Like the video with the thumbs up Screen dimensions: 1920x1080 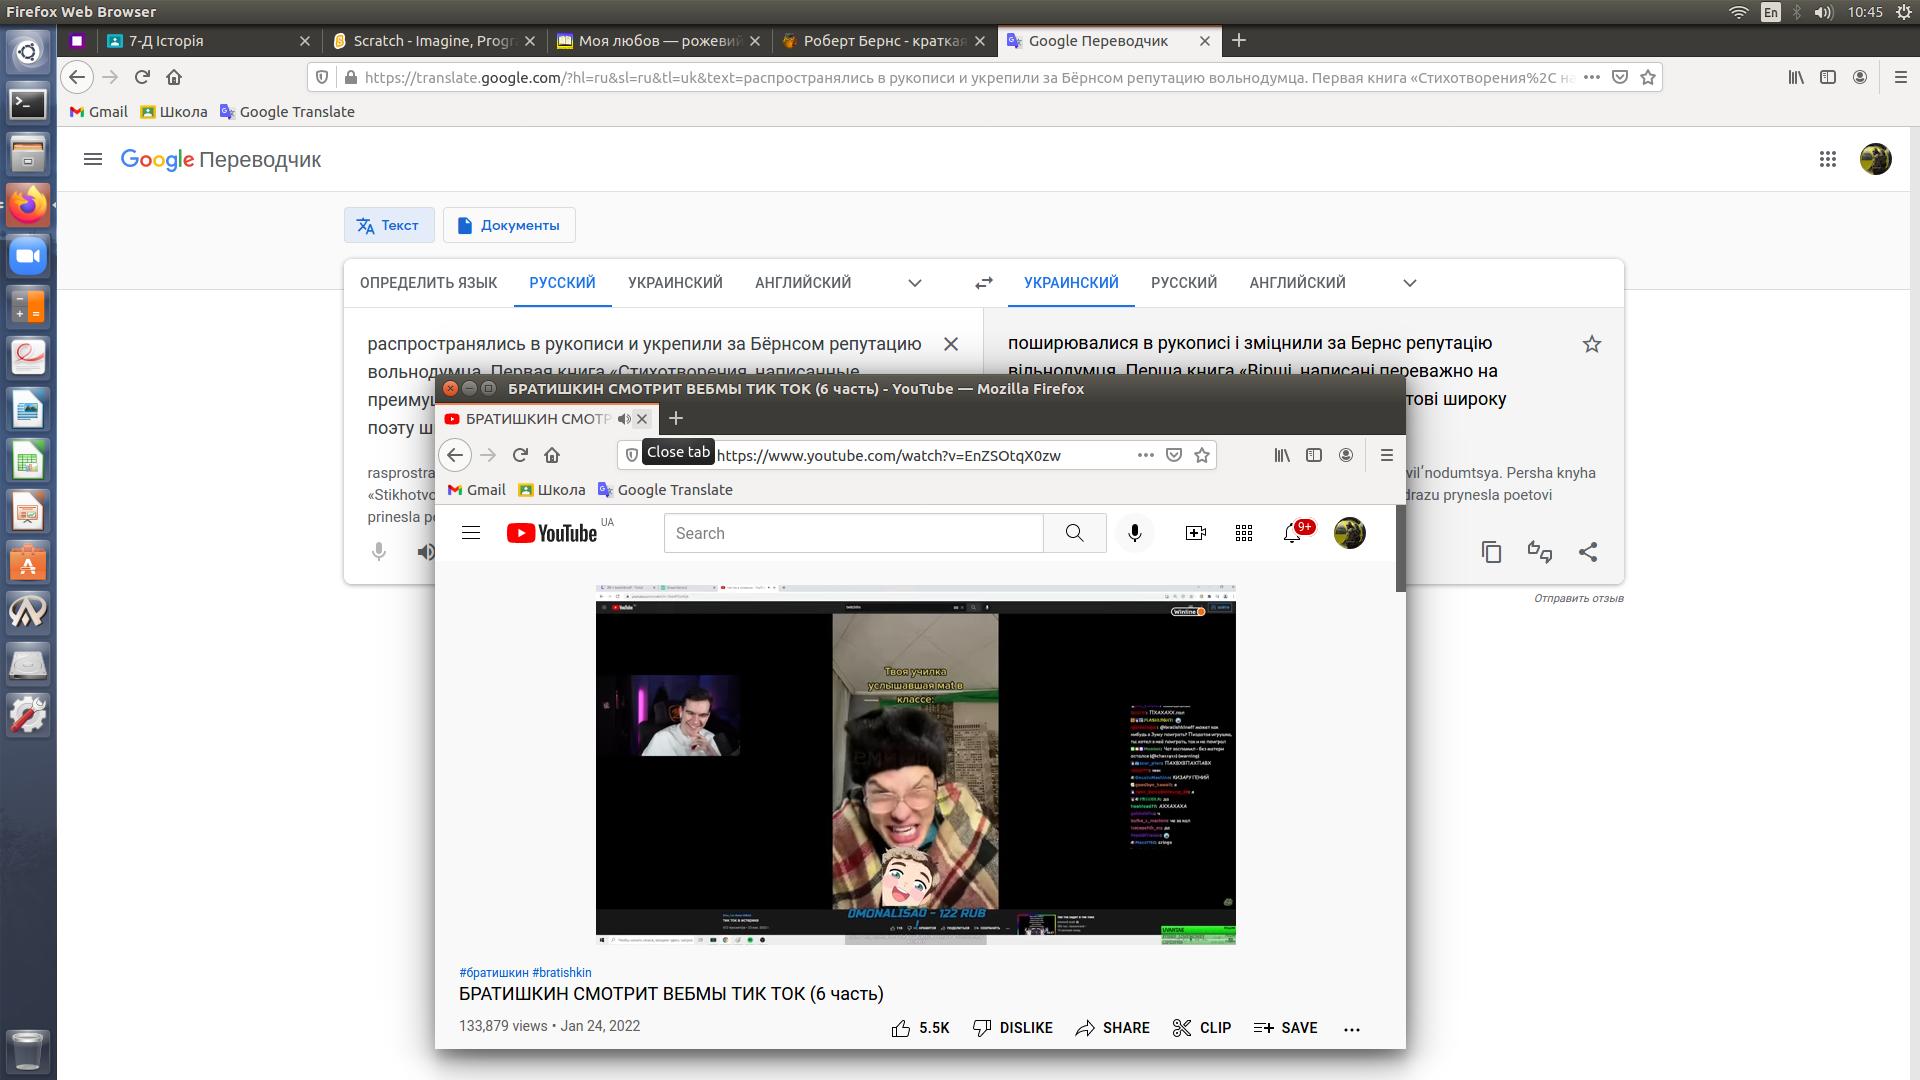(901, 1028)
